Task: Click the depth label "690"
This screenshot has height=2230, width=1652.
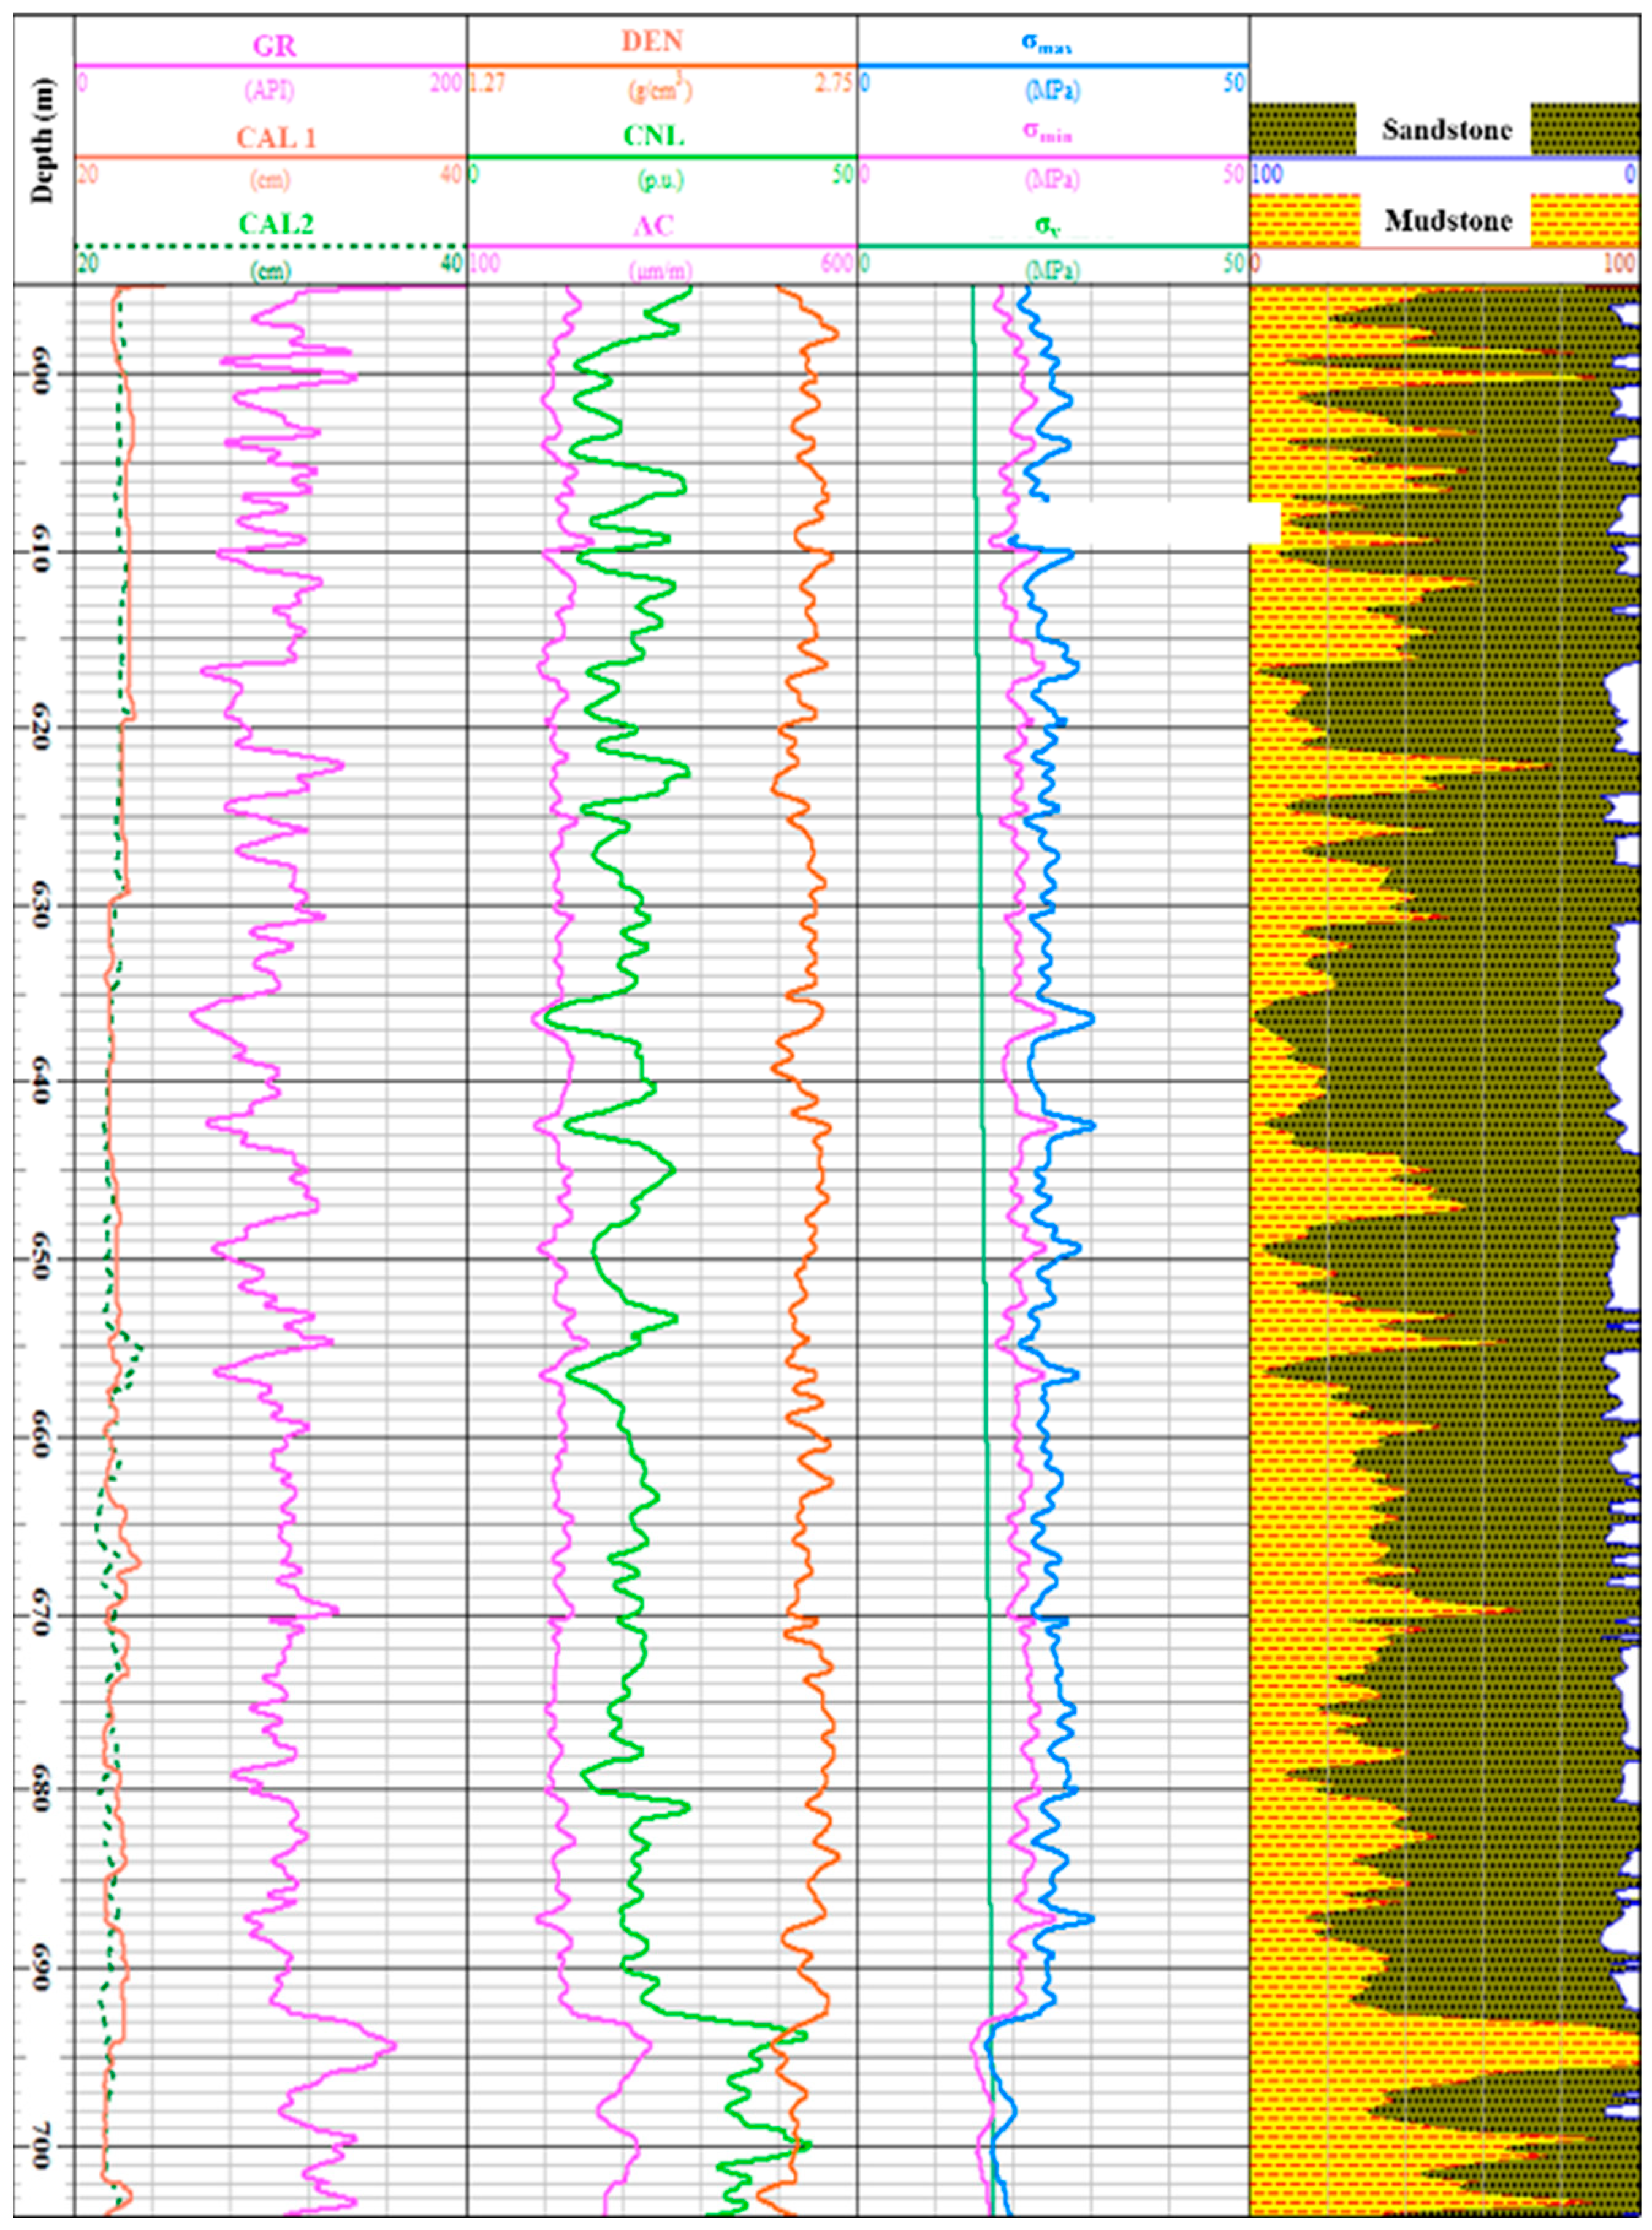Action: (43, 1968)
